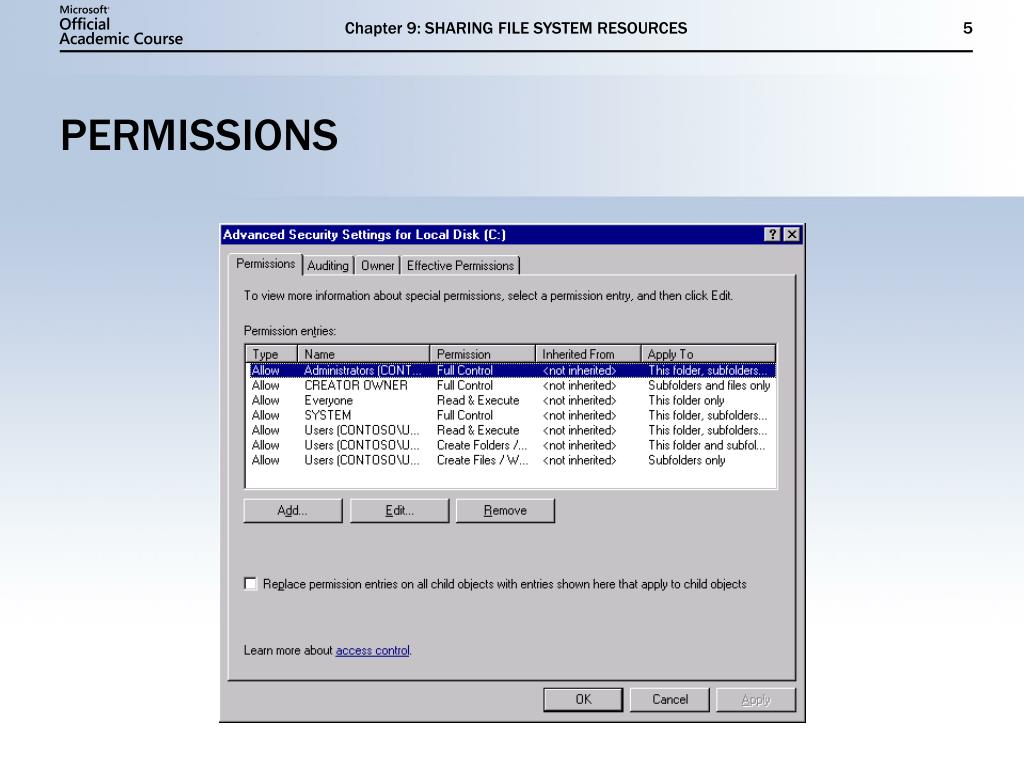This screenshot has height=768, width=1024.
Task: Sort entries by the Type column header
Action: (272, 354)
